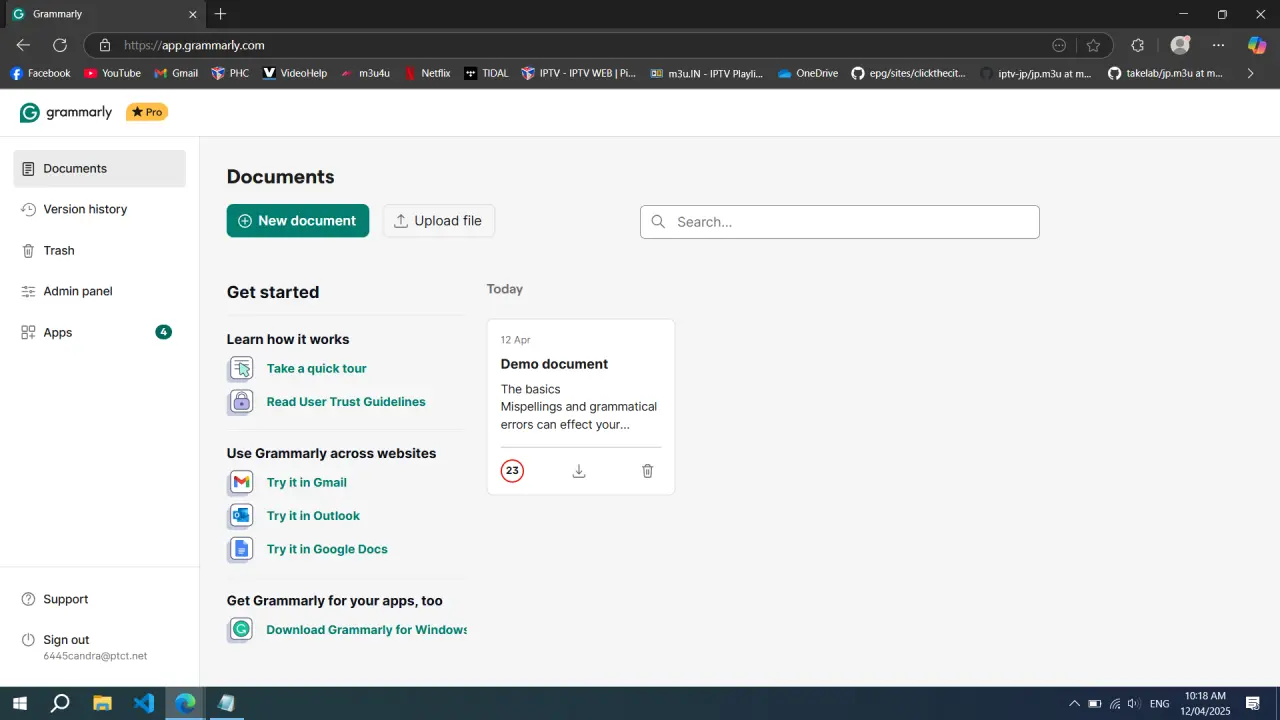The image size is (1280, 720).
Task: Click the ENG language indicator
Action: pos(1160,704)
